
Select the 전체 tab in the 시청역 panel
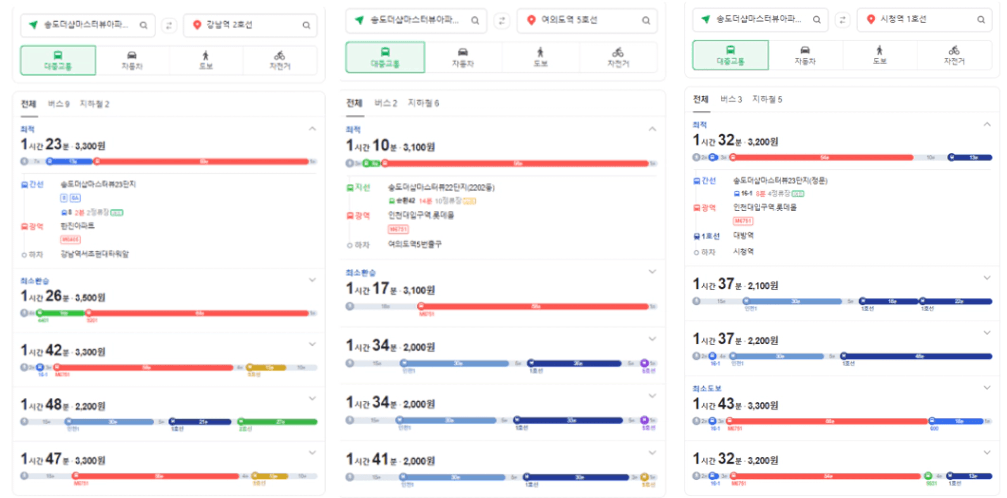point(701,99)
